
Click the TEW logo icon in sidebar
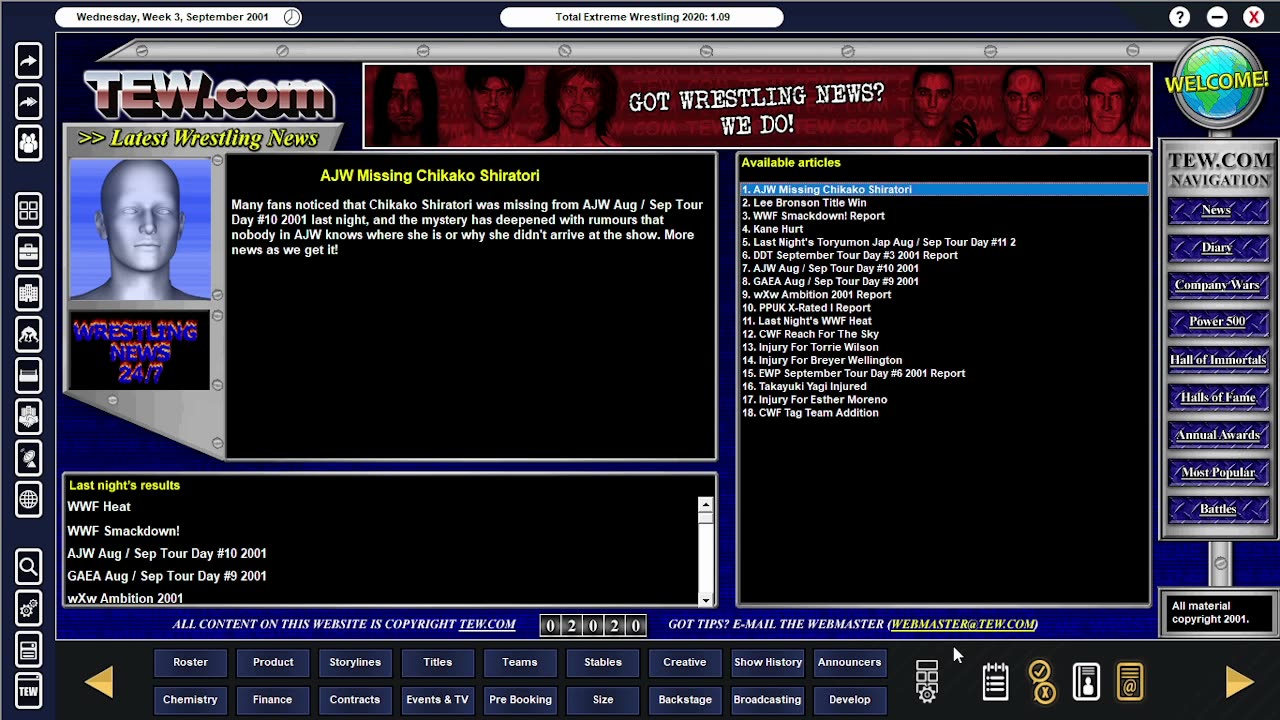click(x=28, y=690)
